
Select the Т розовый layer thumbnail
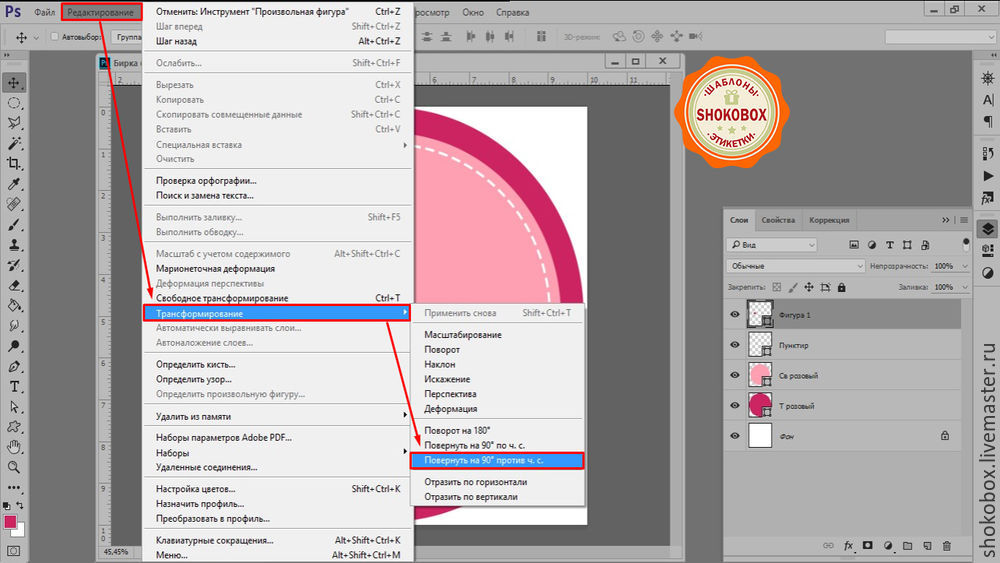760,405
